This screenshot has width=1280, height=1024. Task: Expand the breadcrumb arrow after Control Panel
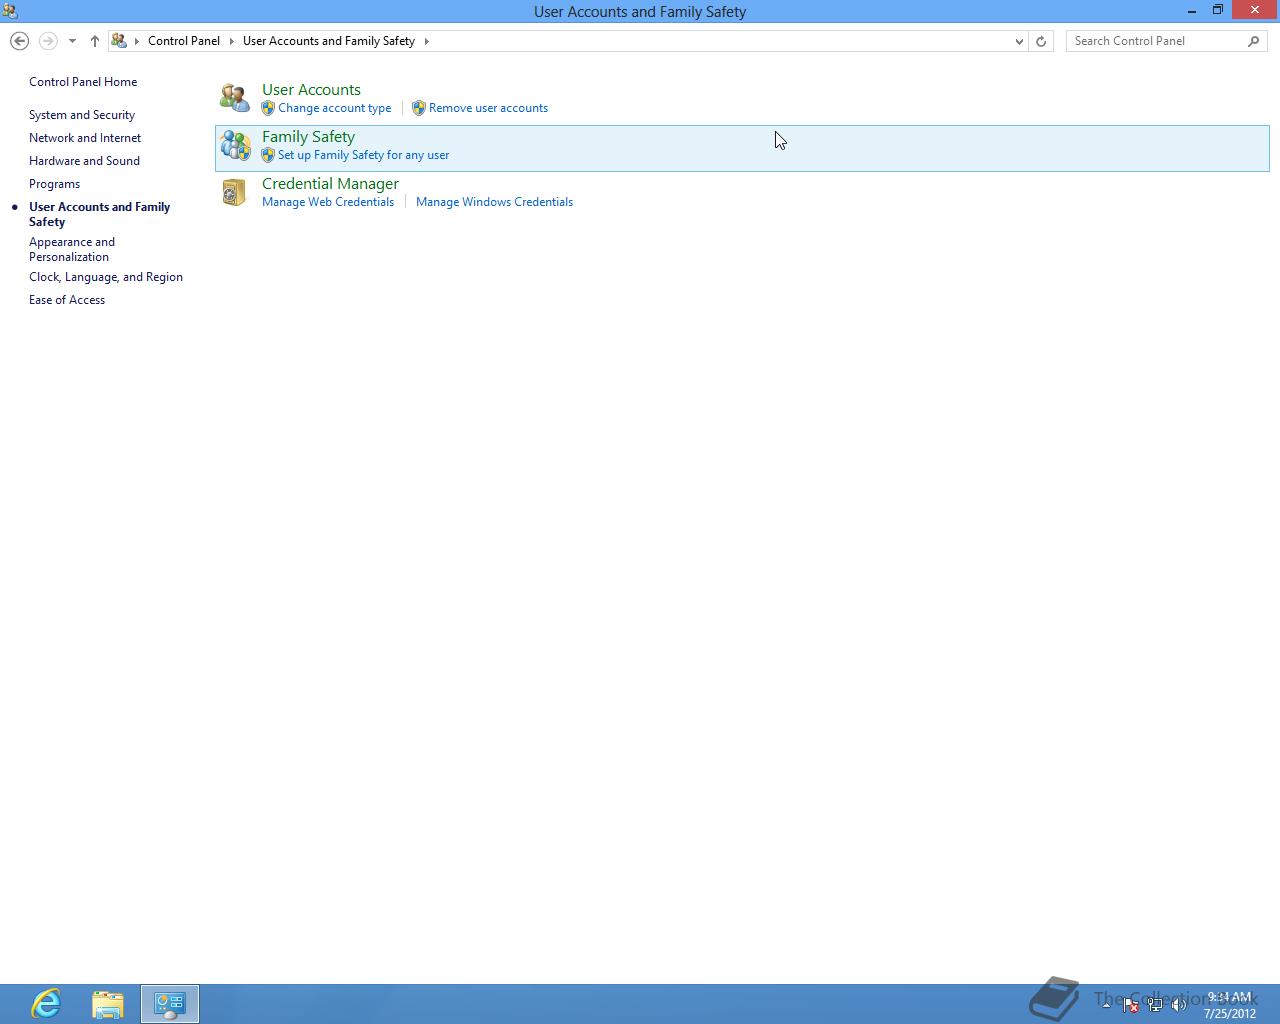(x=231, y=41)
